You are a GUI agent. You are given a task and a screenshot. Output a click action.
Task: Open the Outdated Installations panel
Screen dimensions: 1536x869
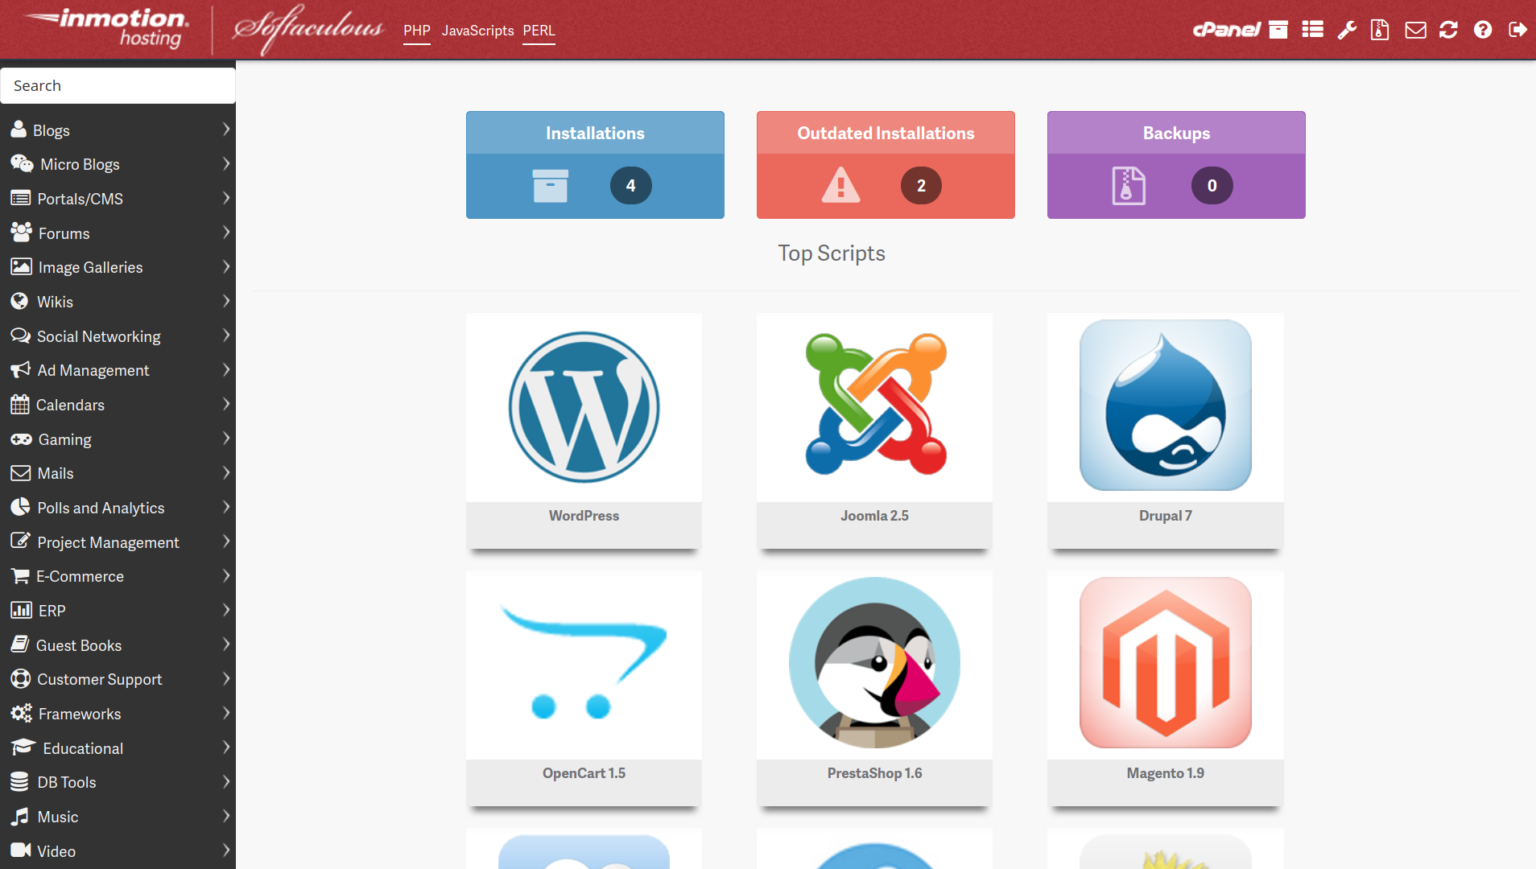tap(885, 165)
